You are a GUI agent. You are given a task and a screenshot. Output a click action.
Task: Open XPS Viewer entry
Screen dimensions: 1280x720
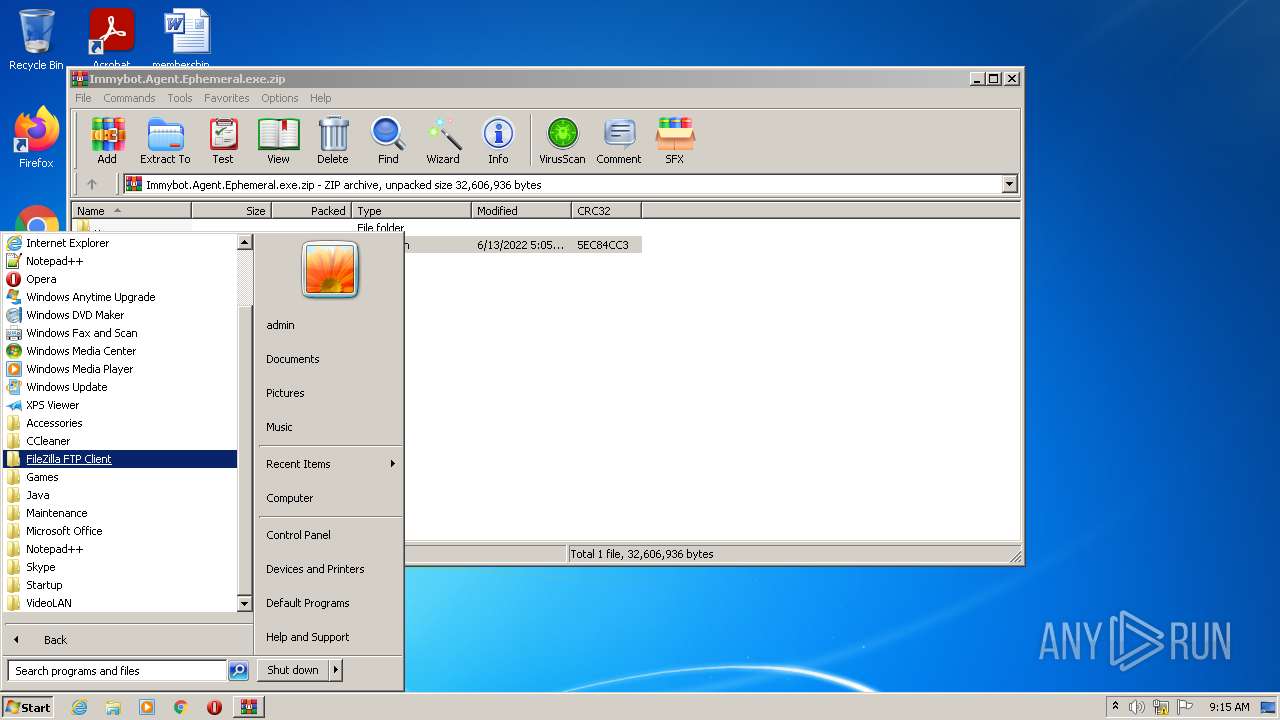(x=120, y=405)
